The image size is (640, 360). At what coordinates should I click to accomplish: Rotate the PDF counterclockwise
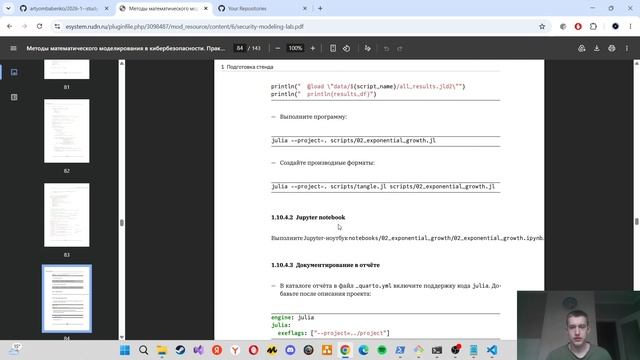(347, 48)
